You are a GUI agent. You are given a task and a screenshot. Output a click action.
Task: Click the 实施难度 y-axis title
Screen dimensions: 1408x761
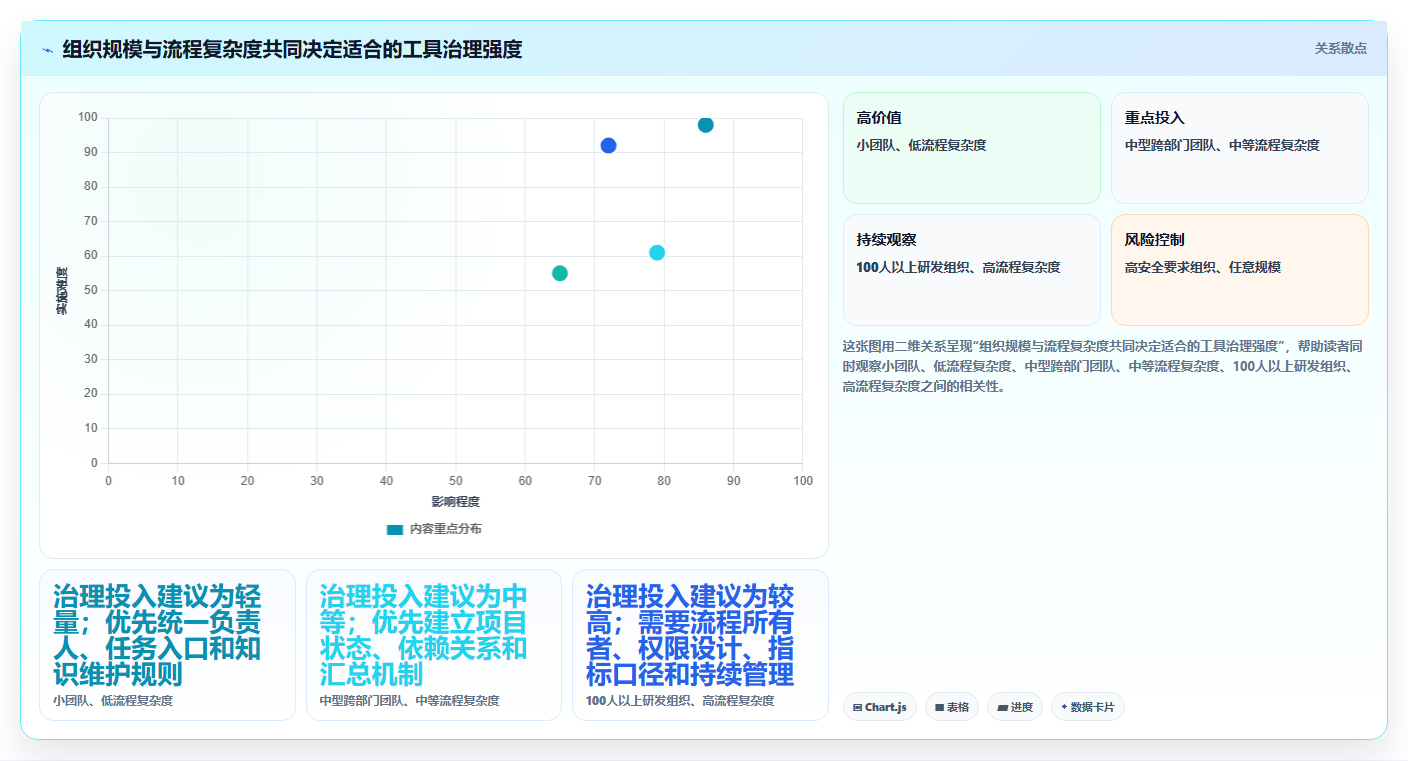click(x=62, y=291)
